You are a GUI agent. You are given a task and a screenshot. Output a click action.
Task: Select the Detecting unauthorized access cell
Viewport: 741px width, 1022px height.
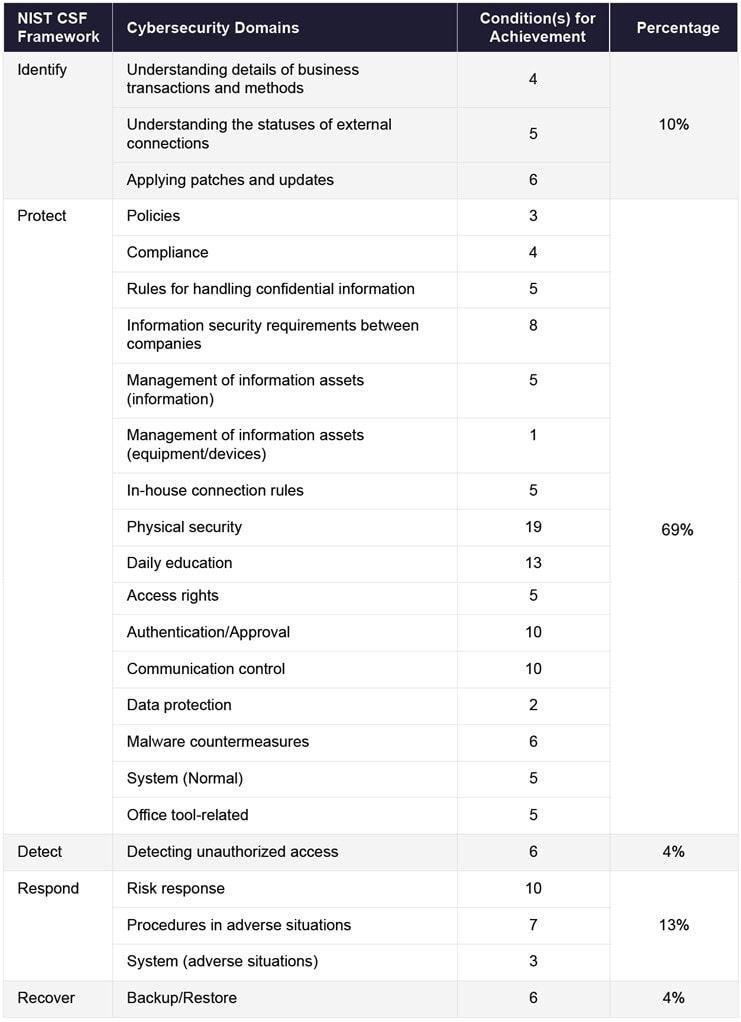tap(232, 852)
